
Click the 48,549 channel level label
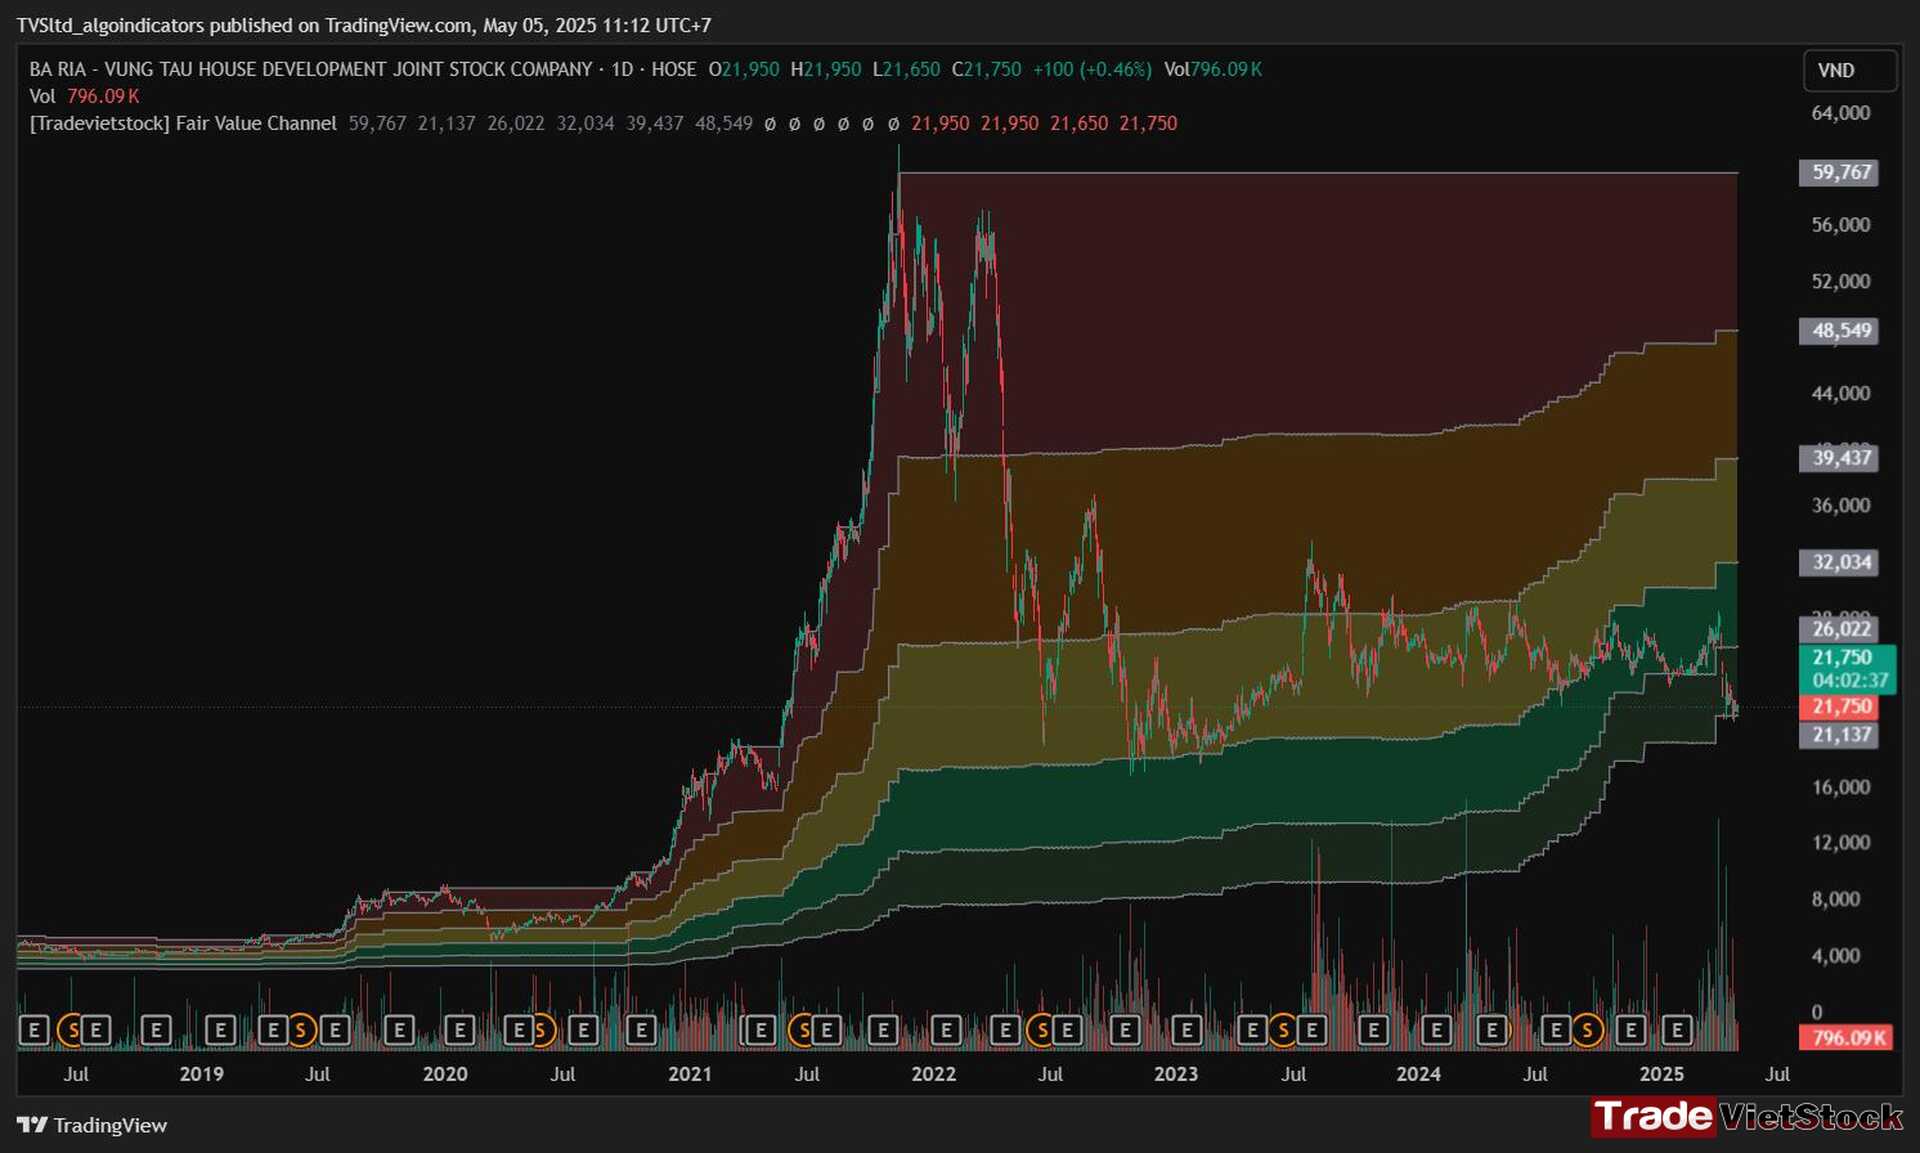(1840, 331)
